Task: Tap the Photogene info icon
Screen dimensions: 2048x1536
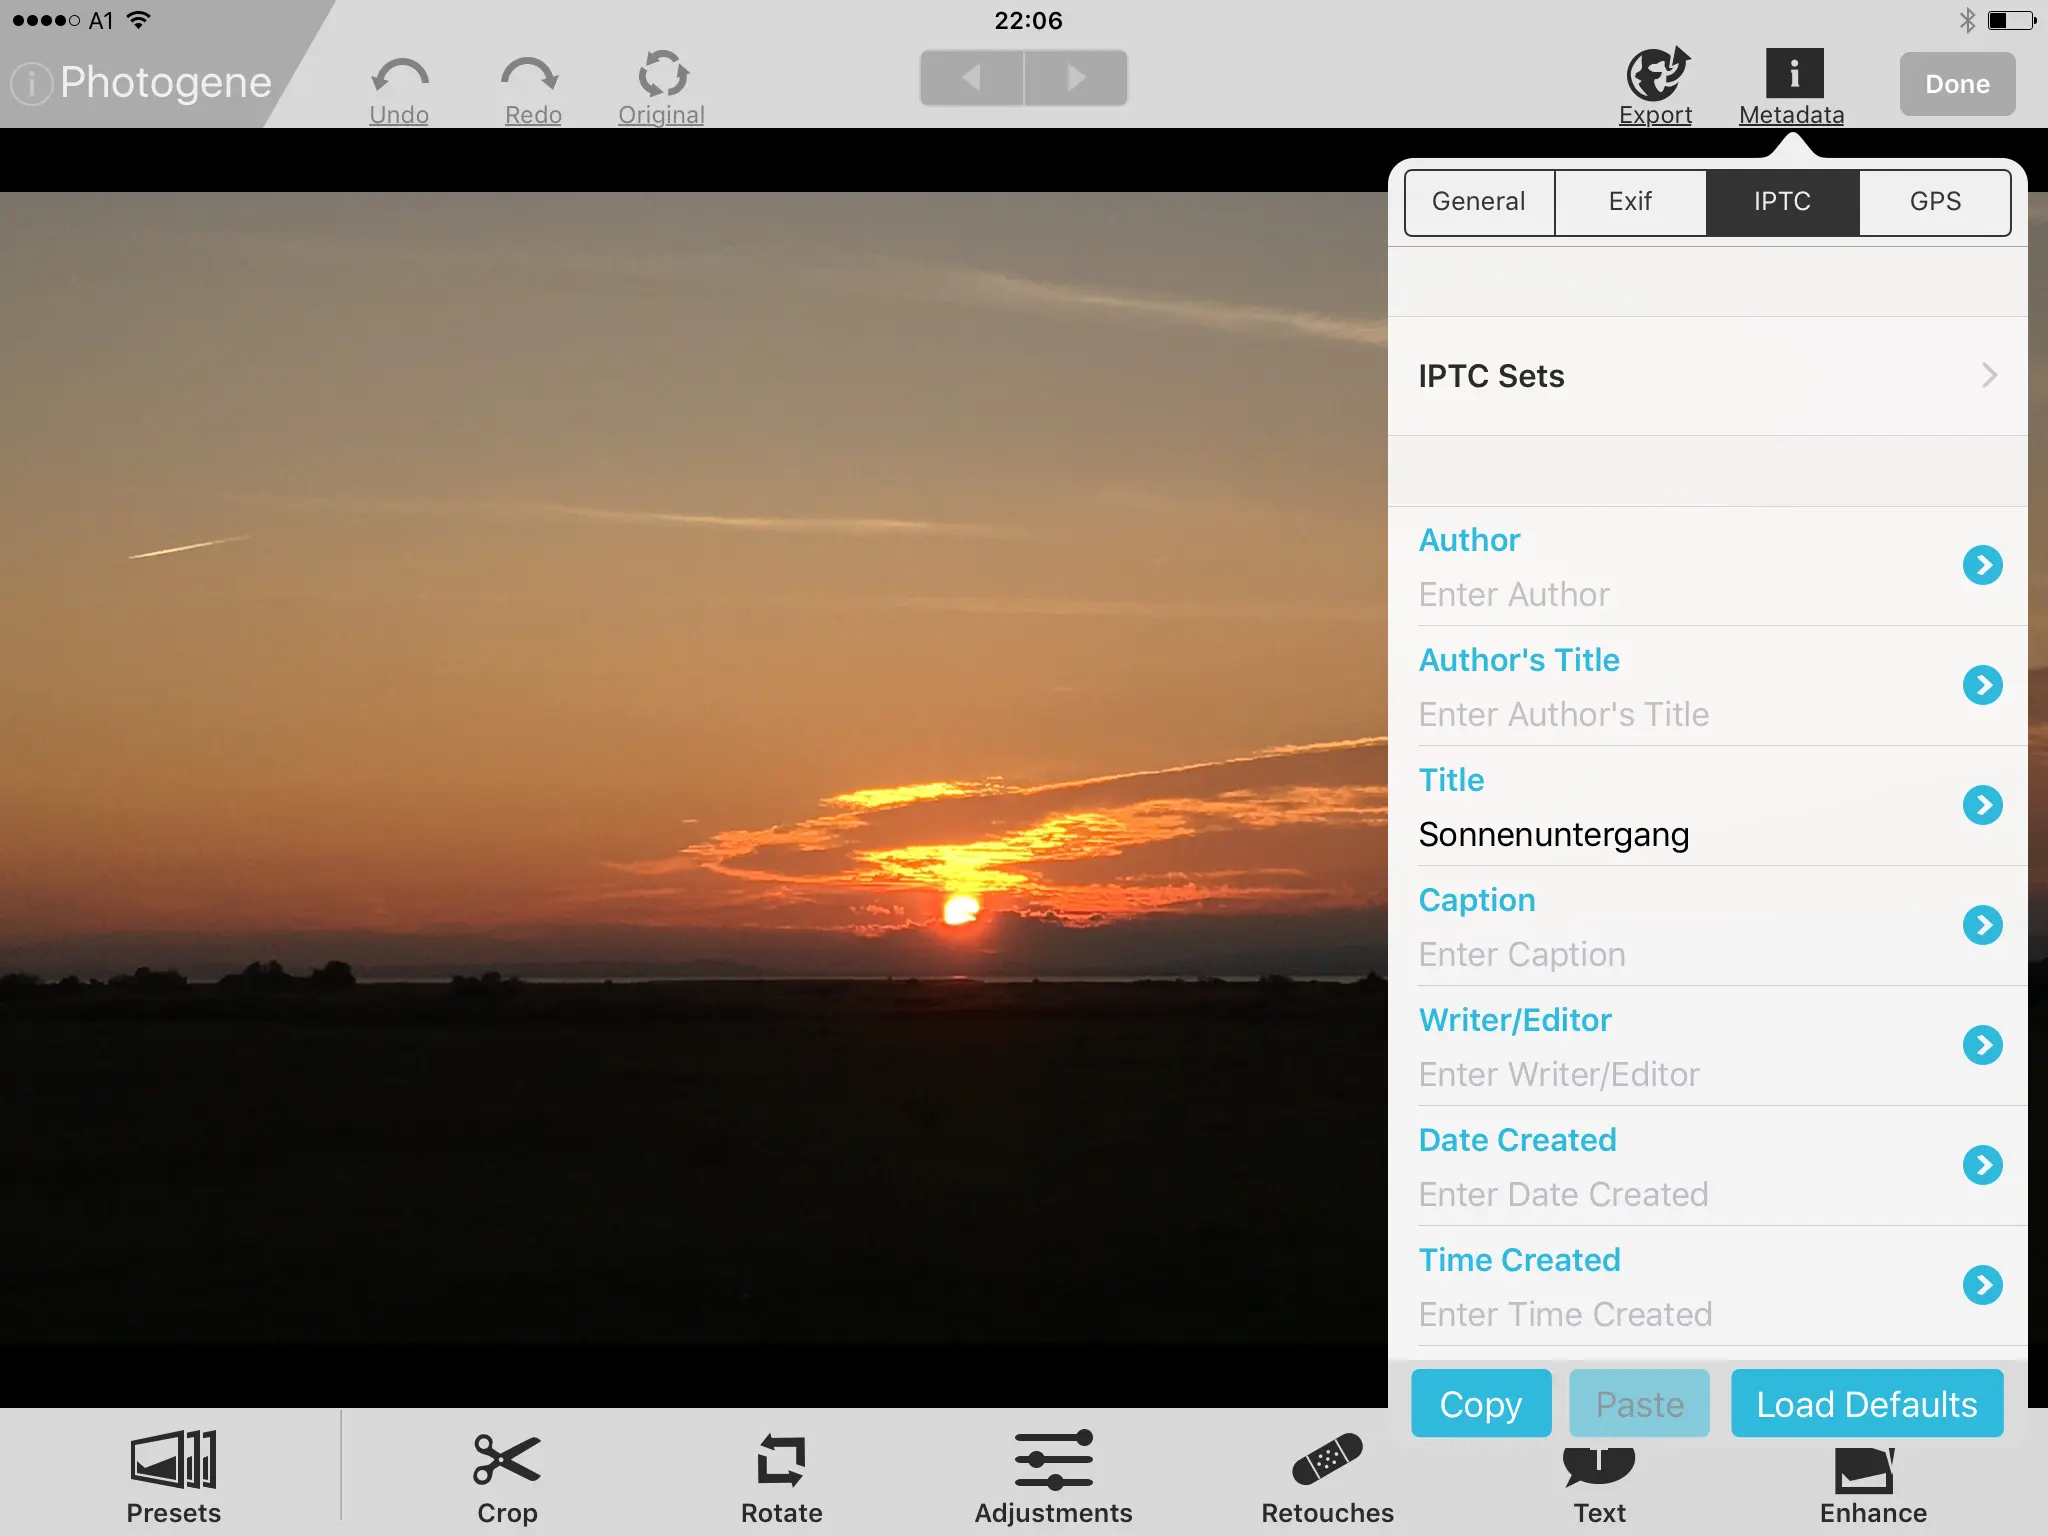Action: click(32, 84)
